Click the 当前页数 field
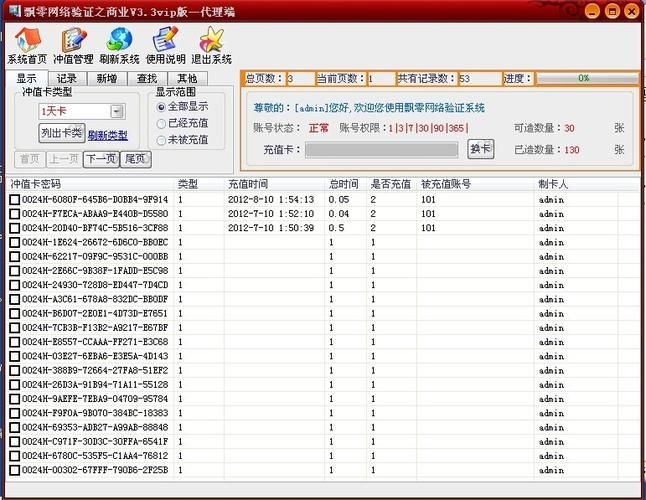646x500 pixels. point(381,78)
